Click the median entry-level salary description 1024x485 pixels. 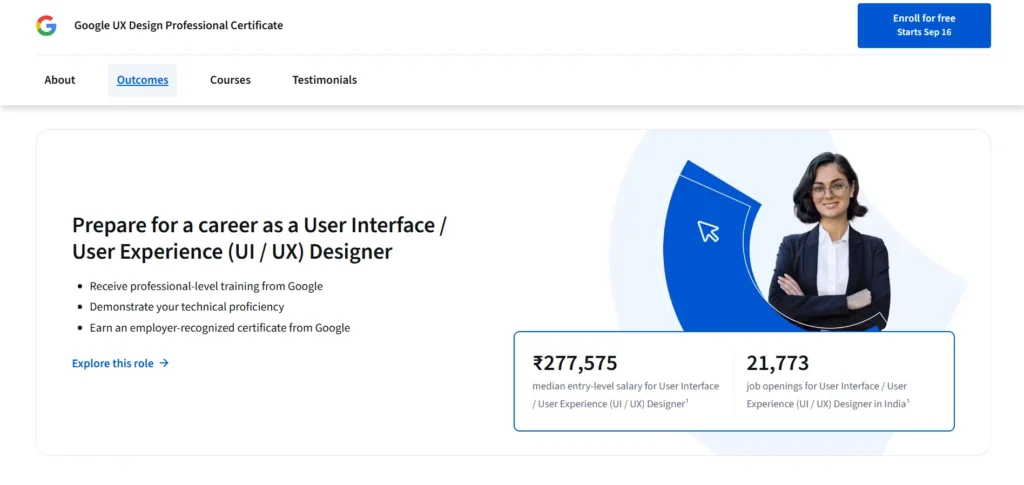tap(625, 395)
